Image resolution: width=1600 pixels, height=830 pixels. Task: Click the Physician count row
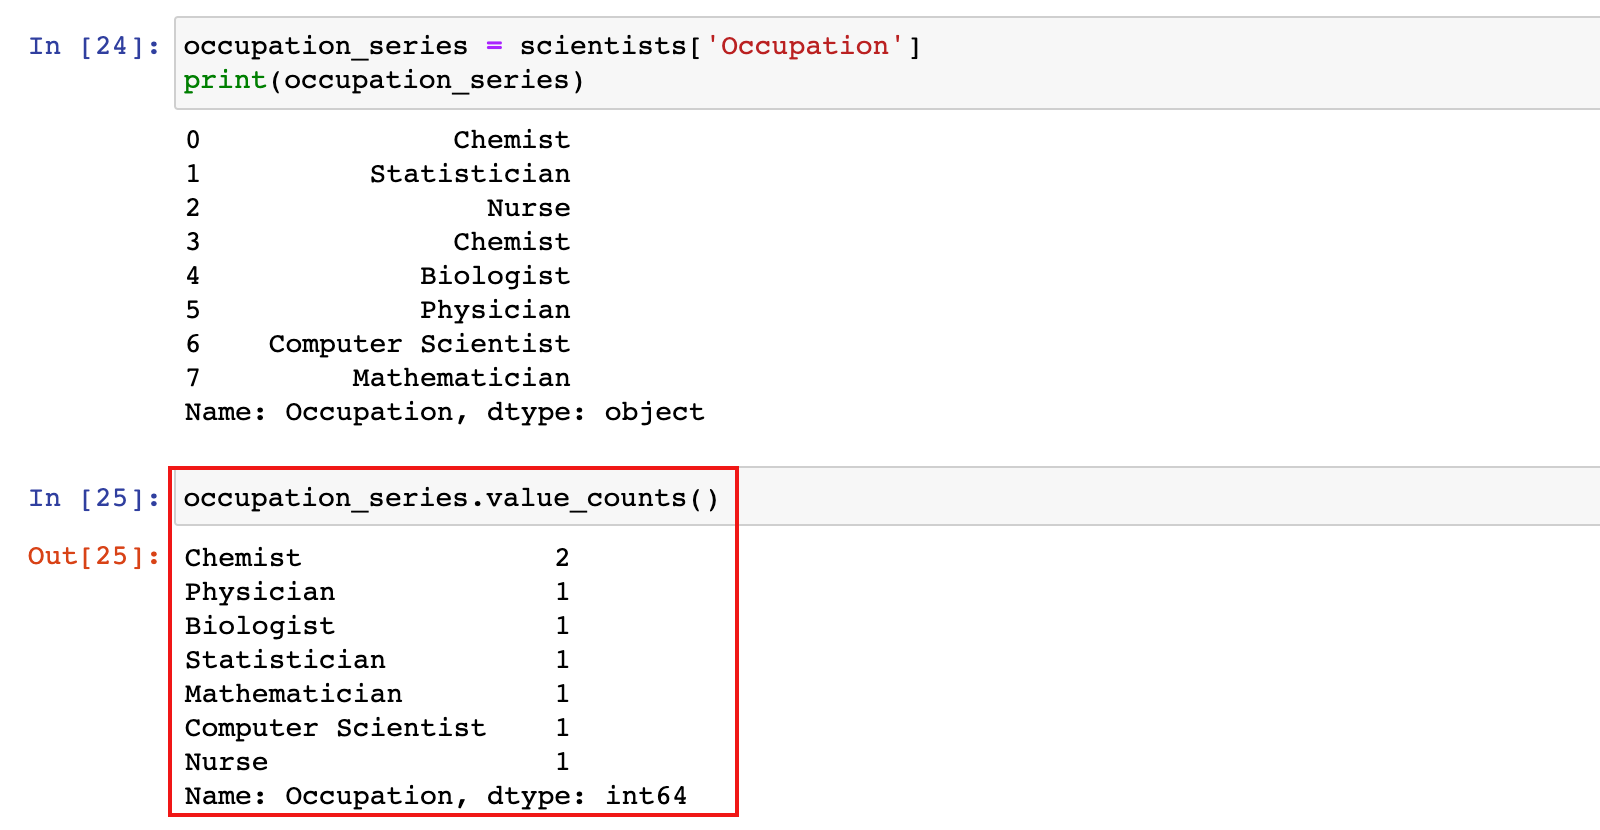click(x=377, y=592)
